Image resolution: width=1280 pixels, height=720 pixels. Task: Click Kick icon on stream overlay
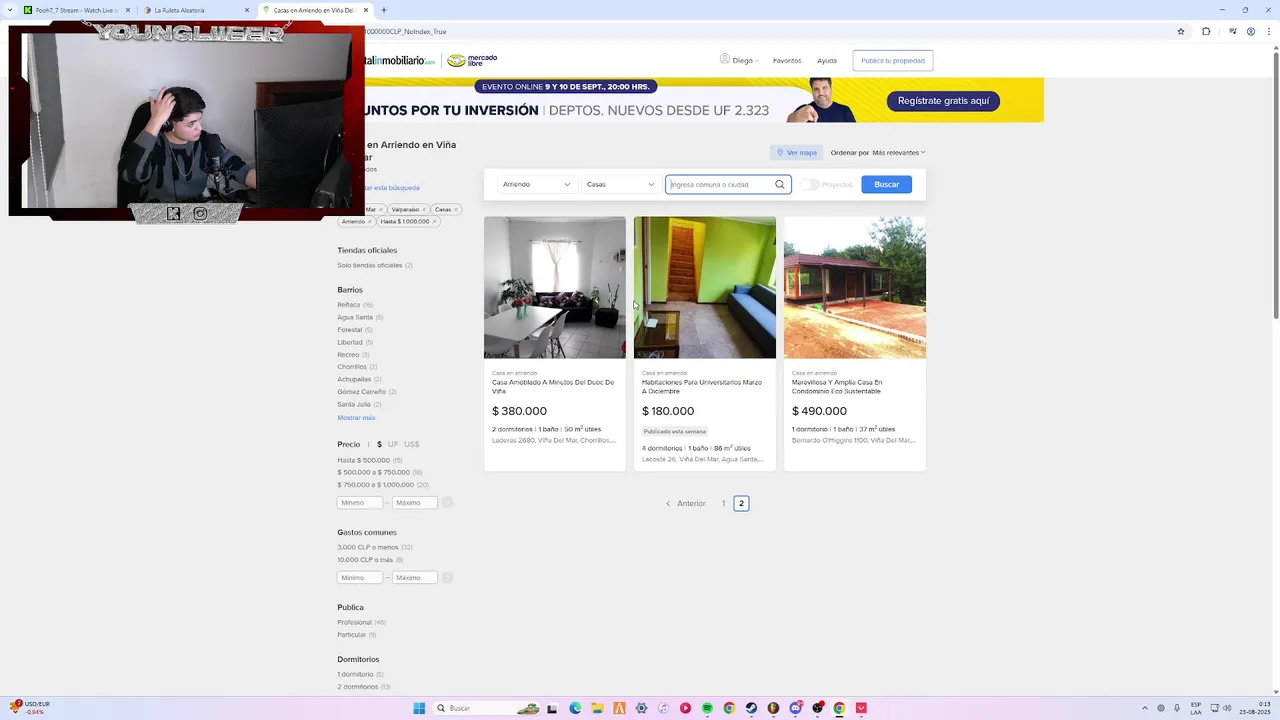point(173,213)
